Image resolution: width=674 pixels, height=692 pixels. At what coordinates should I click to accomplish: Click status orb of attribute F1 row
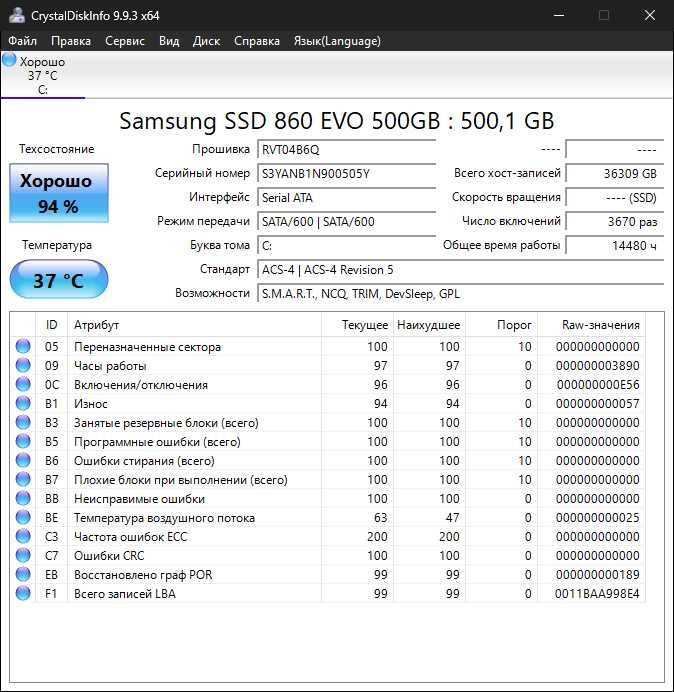pyautogui.click(x=23, y=593)
